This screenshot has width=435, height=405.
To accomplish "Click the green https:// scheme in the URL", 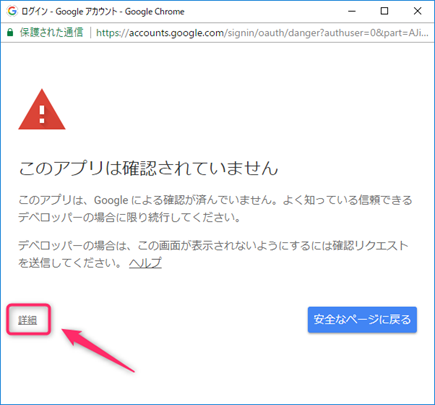I will coord(112,33).
